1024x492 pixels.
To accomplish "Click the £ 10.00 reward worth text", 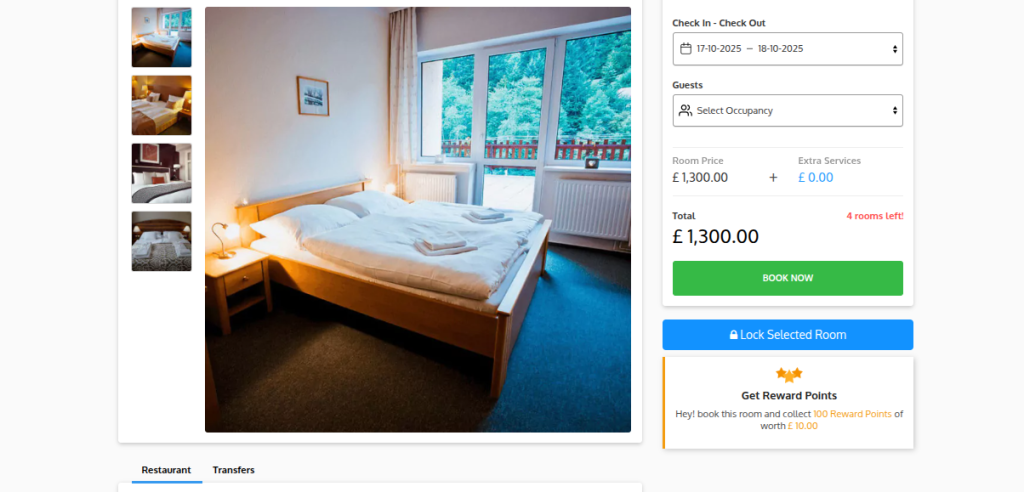I will (x=803, y=426).
